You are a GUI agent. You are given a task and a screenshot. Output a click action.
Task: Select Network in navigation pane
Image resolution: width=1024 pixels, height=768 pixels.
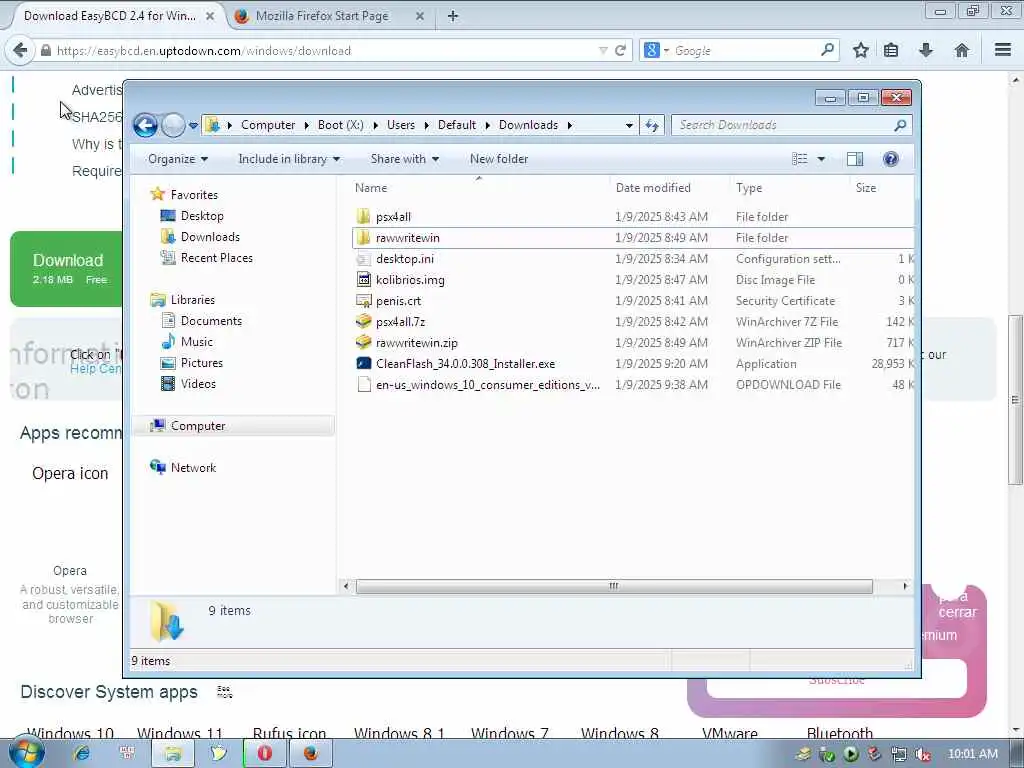[183, 468]
